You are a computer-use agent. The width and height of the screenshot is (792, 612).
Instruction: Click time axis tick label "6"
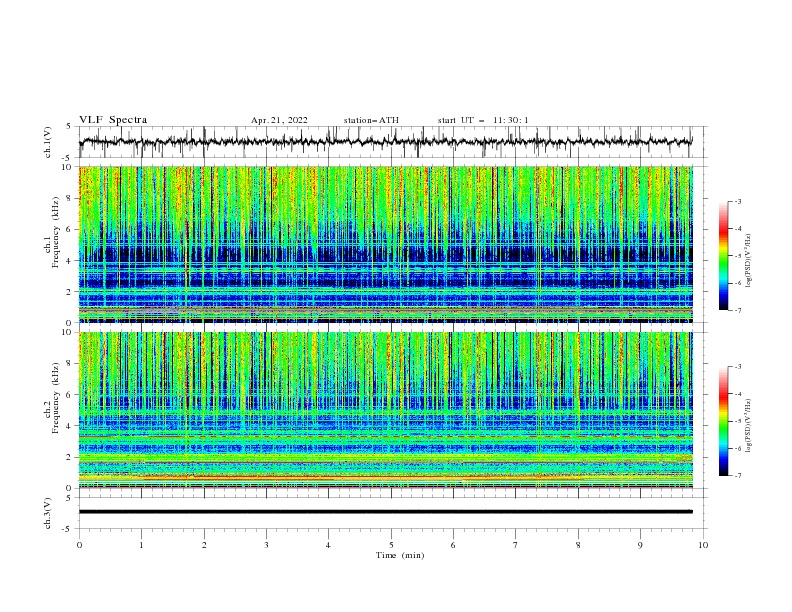tap(453, 545)
